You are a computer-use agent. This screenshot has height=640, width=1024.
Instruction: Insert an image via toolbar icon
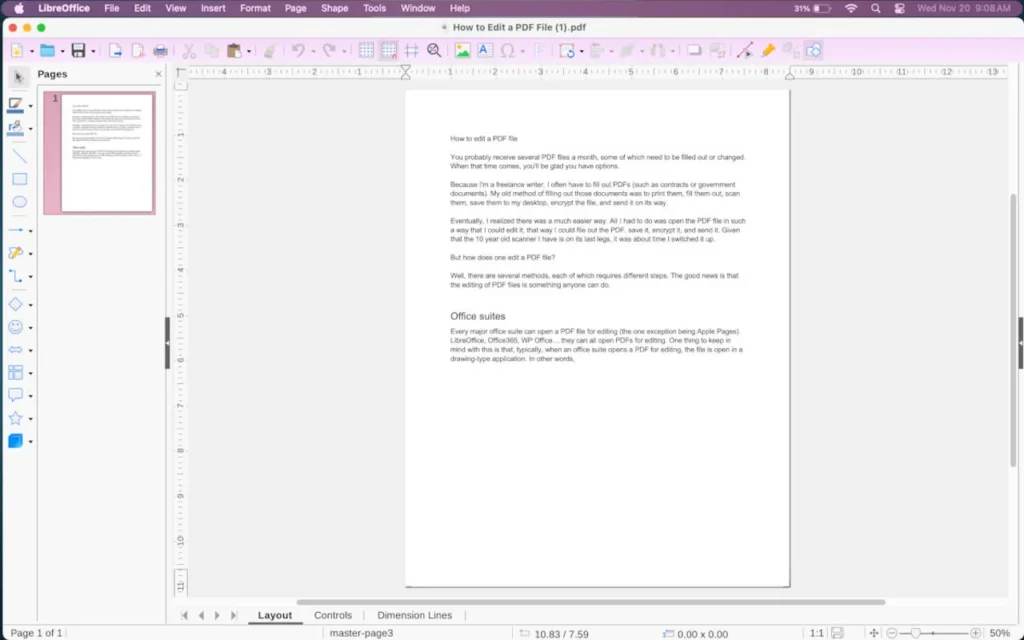462,51
